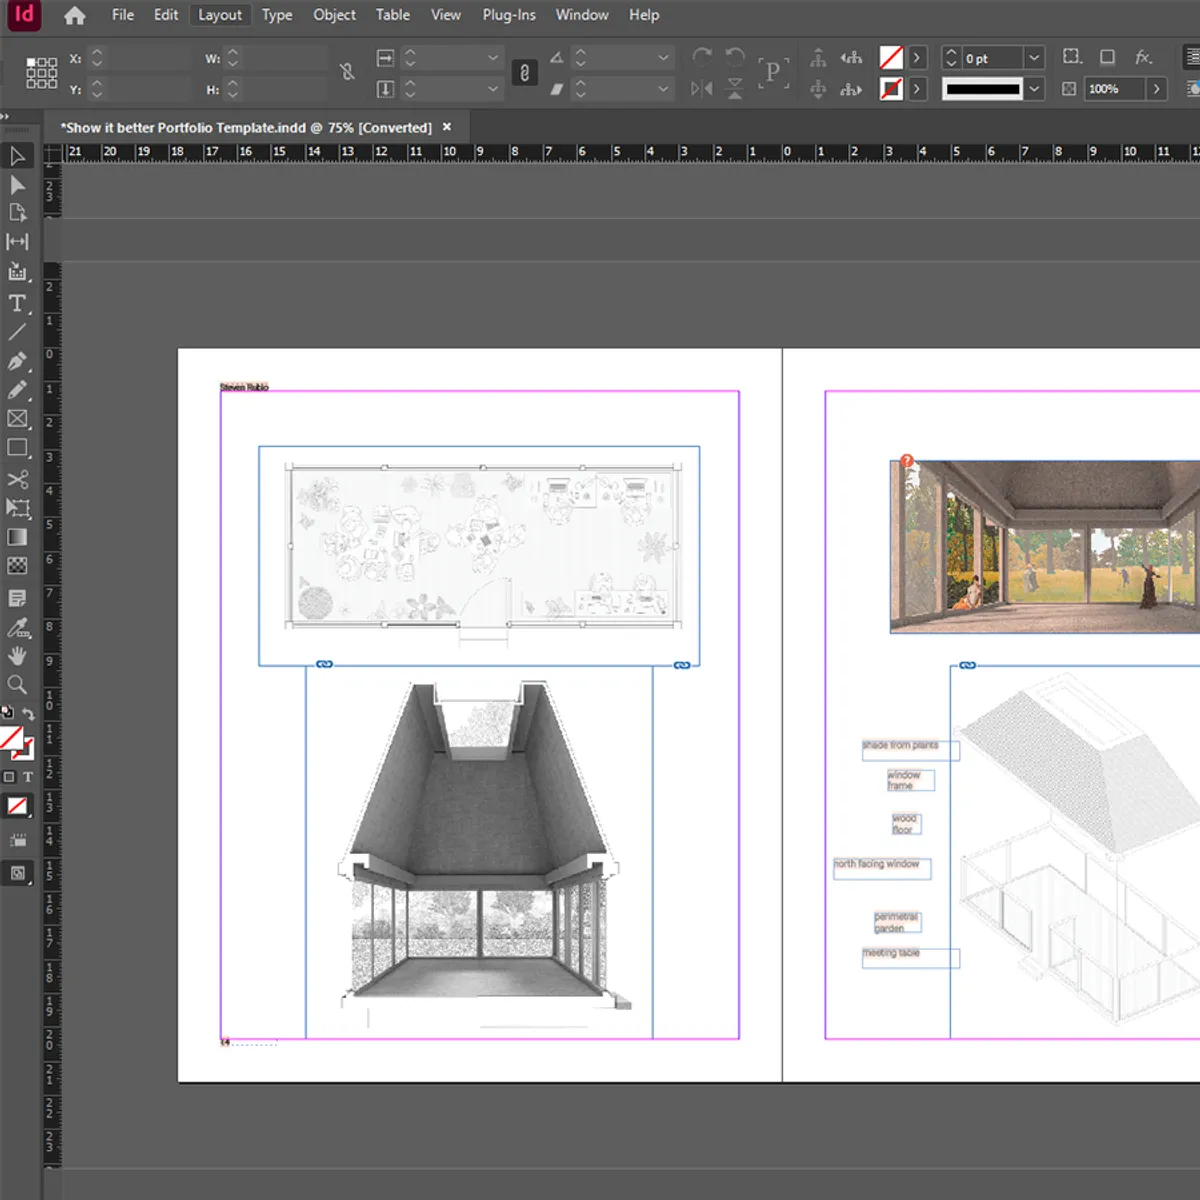The height and width of the screenshot is (1200, 1200).
Task: Grab the Hand tool
Action: coord(17,657)
